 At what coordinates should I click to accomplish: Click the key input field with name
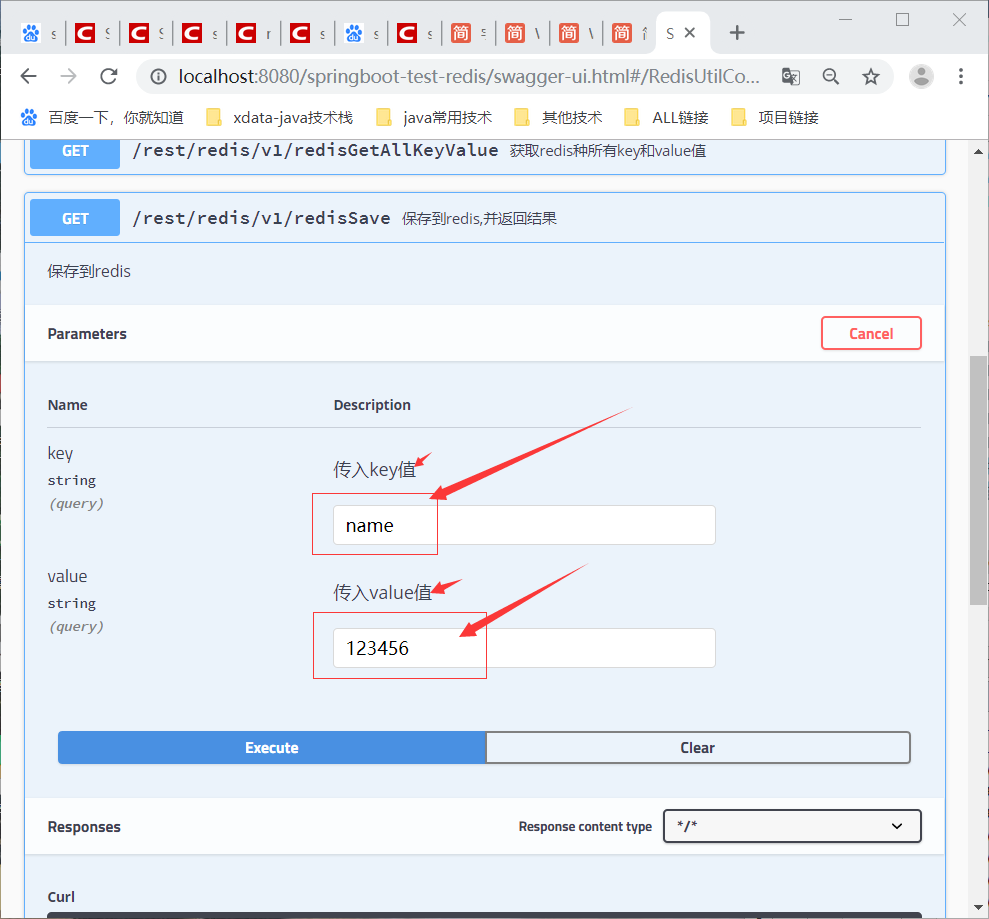pyautogui.click(x=524, y=525)
